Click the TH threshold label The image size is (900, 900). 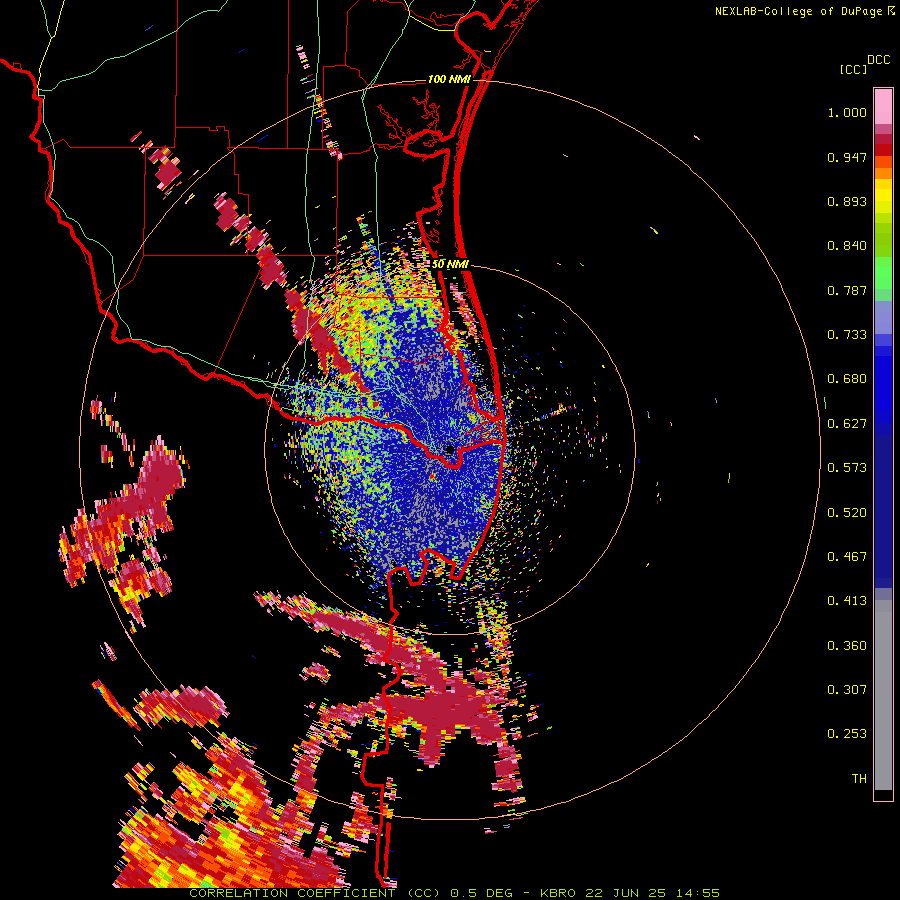(x=859, y=779)
